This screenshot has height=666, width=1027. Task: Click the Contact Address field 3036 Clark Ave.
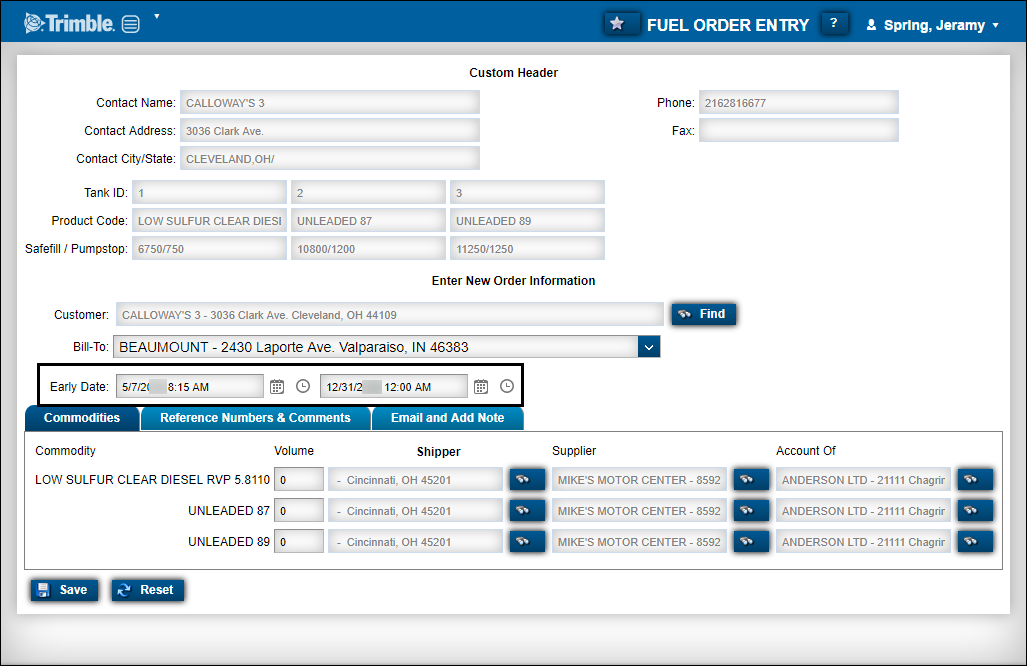click(330, 130)
